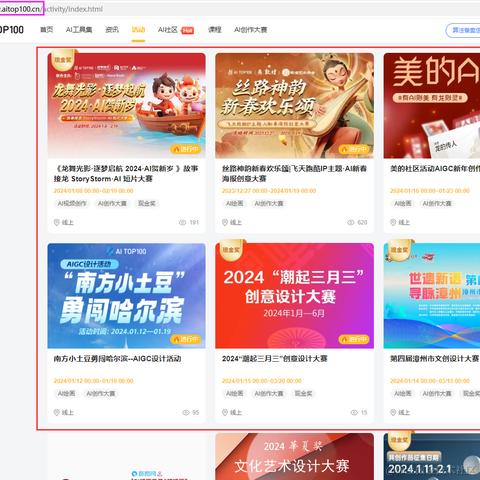This screenshot has width=480, height=480.
Task: Open the 2024"潮起三月三"创意设计大赛 title link
Action: click(275, 359)
